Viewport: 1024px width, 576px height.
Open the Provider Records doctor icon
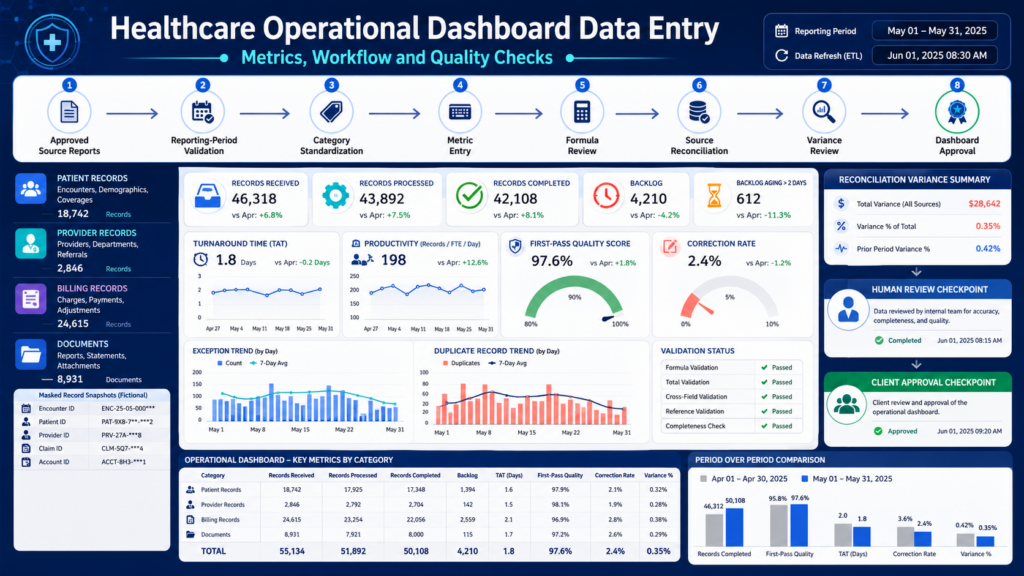(x=31, y=244)
